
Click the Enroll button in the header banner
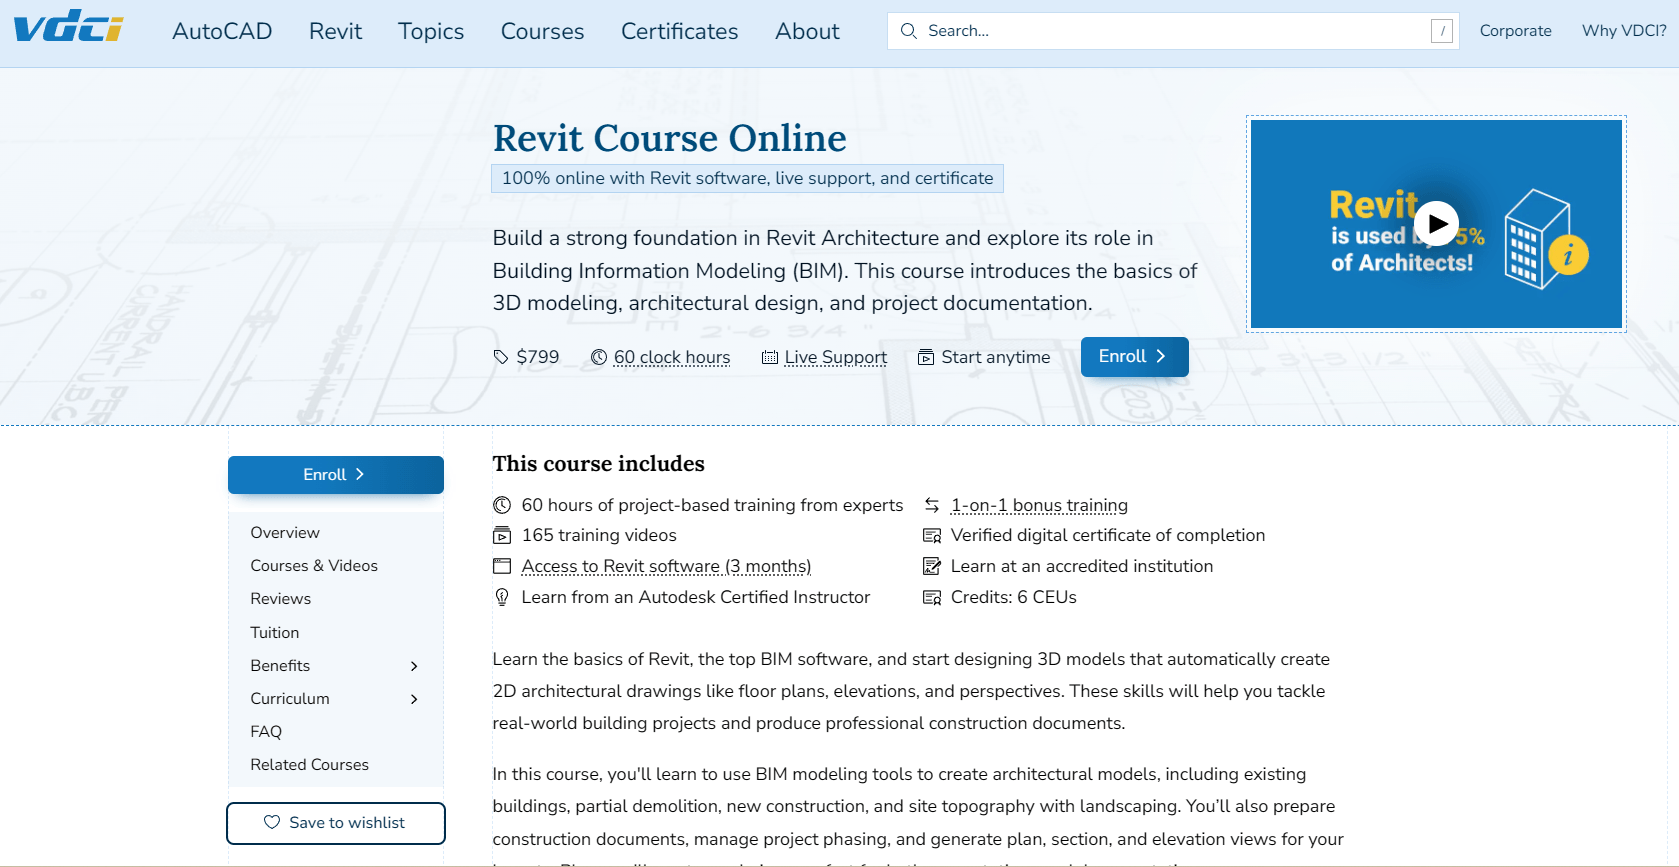[1135, 357]
